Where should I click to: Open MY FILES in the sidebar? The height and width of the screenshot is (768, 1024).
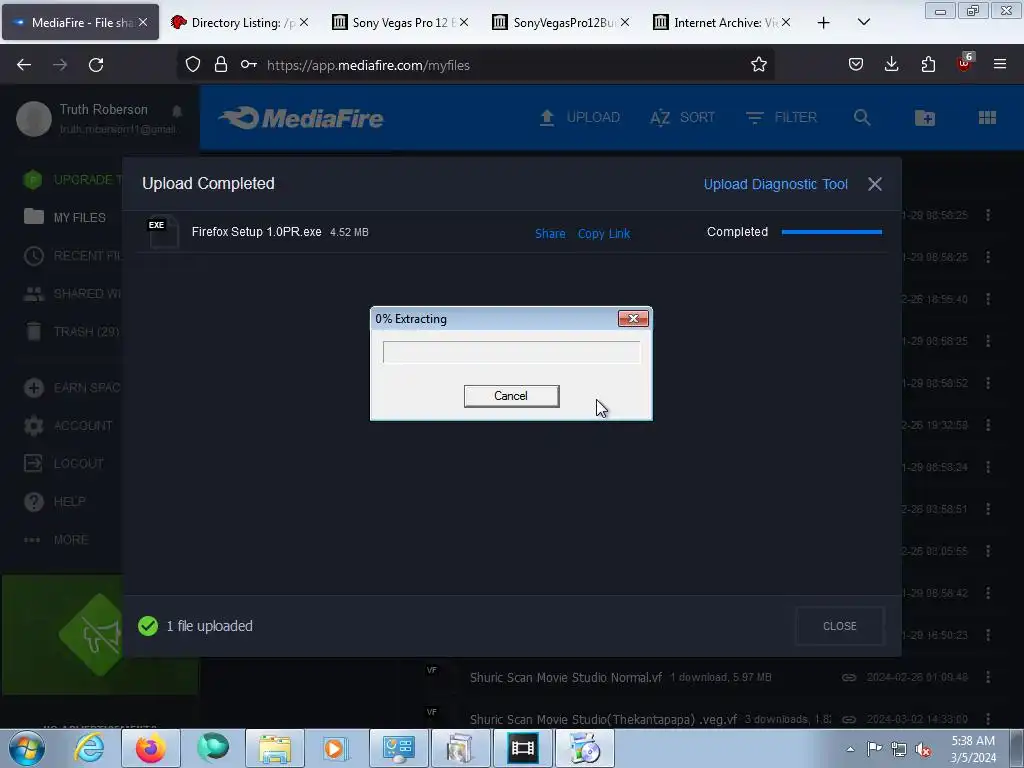[65, 217]
